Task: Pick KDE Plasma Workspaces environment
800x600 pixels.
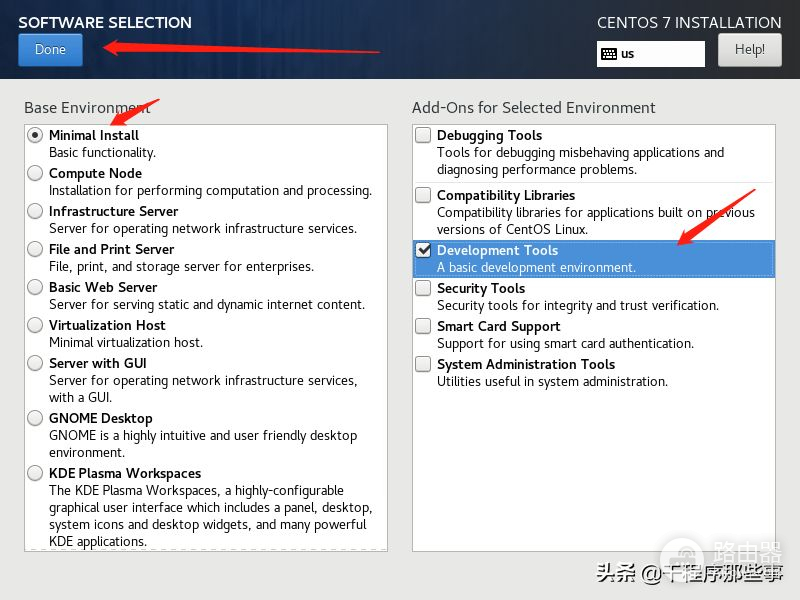Action: pyautogui.click(x=36, y=473)
